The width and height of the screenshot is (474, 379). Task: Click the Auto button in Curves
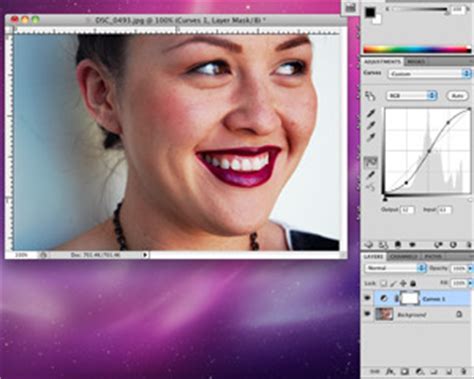click(457, 96)
